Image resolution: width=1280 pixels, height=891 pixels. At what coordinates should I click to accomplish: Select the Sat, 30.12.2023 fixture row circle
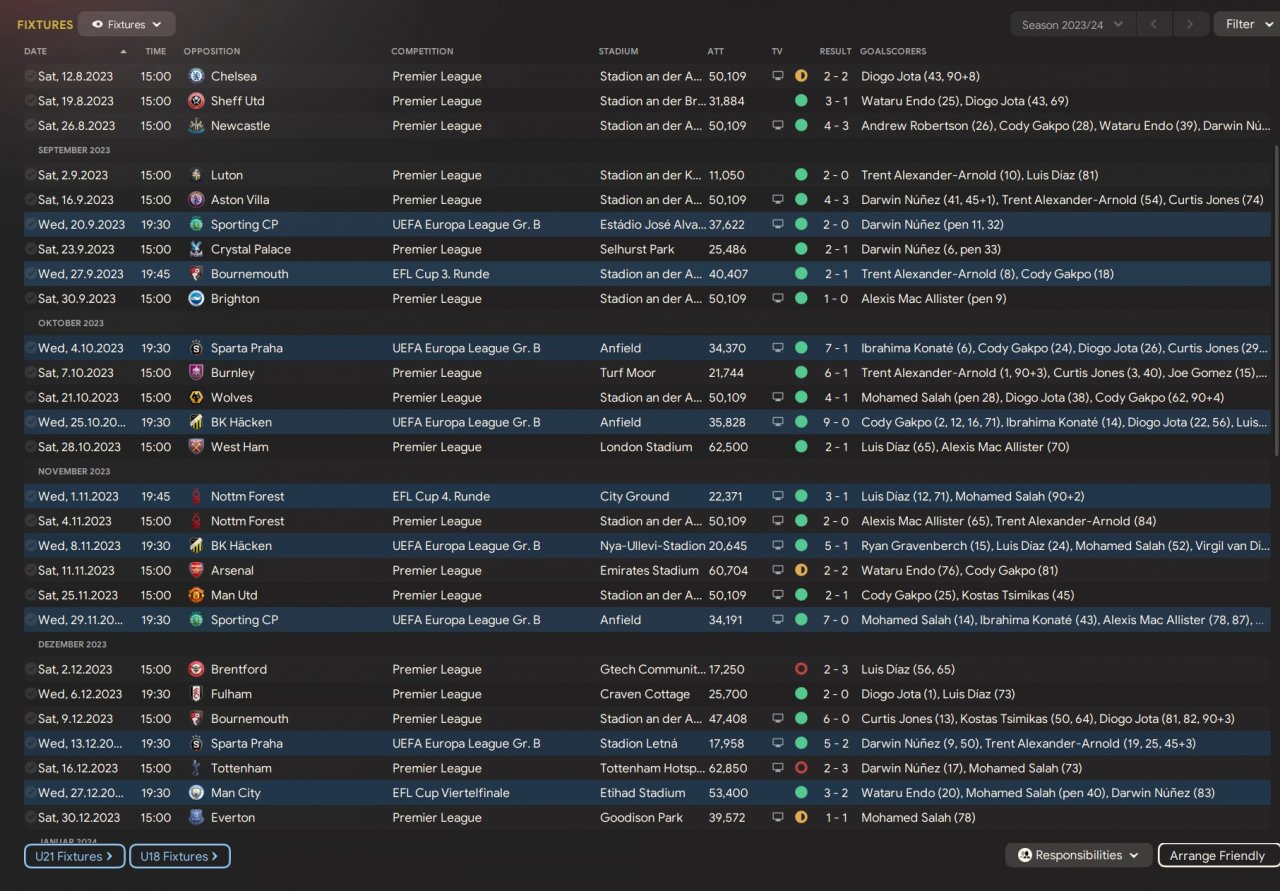point(30,818)
